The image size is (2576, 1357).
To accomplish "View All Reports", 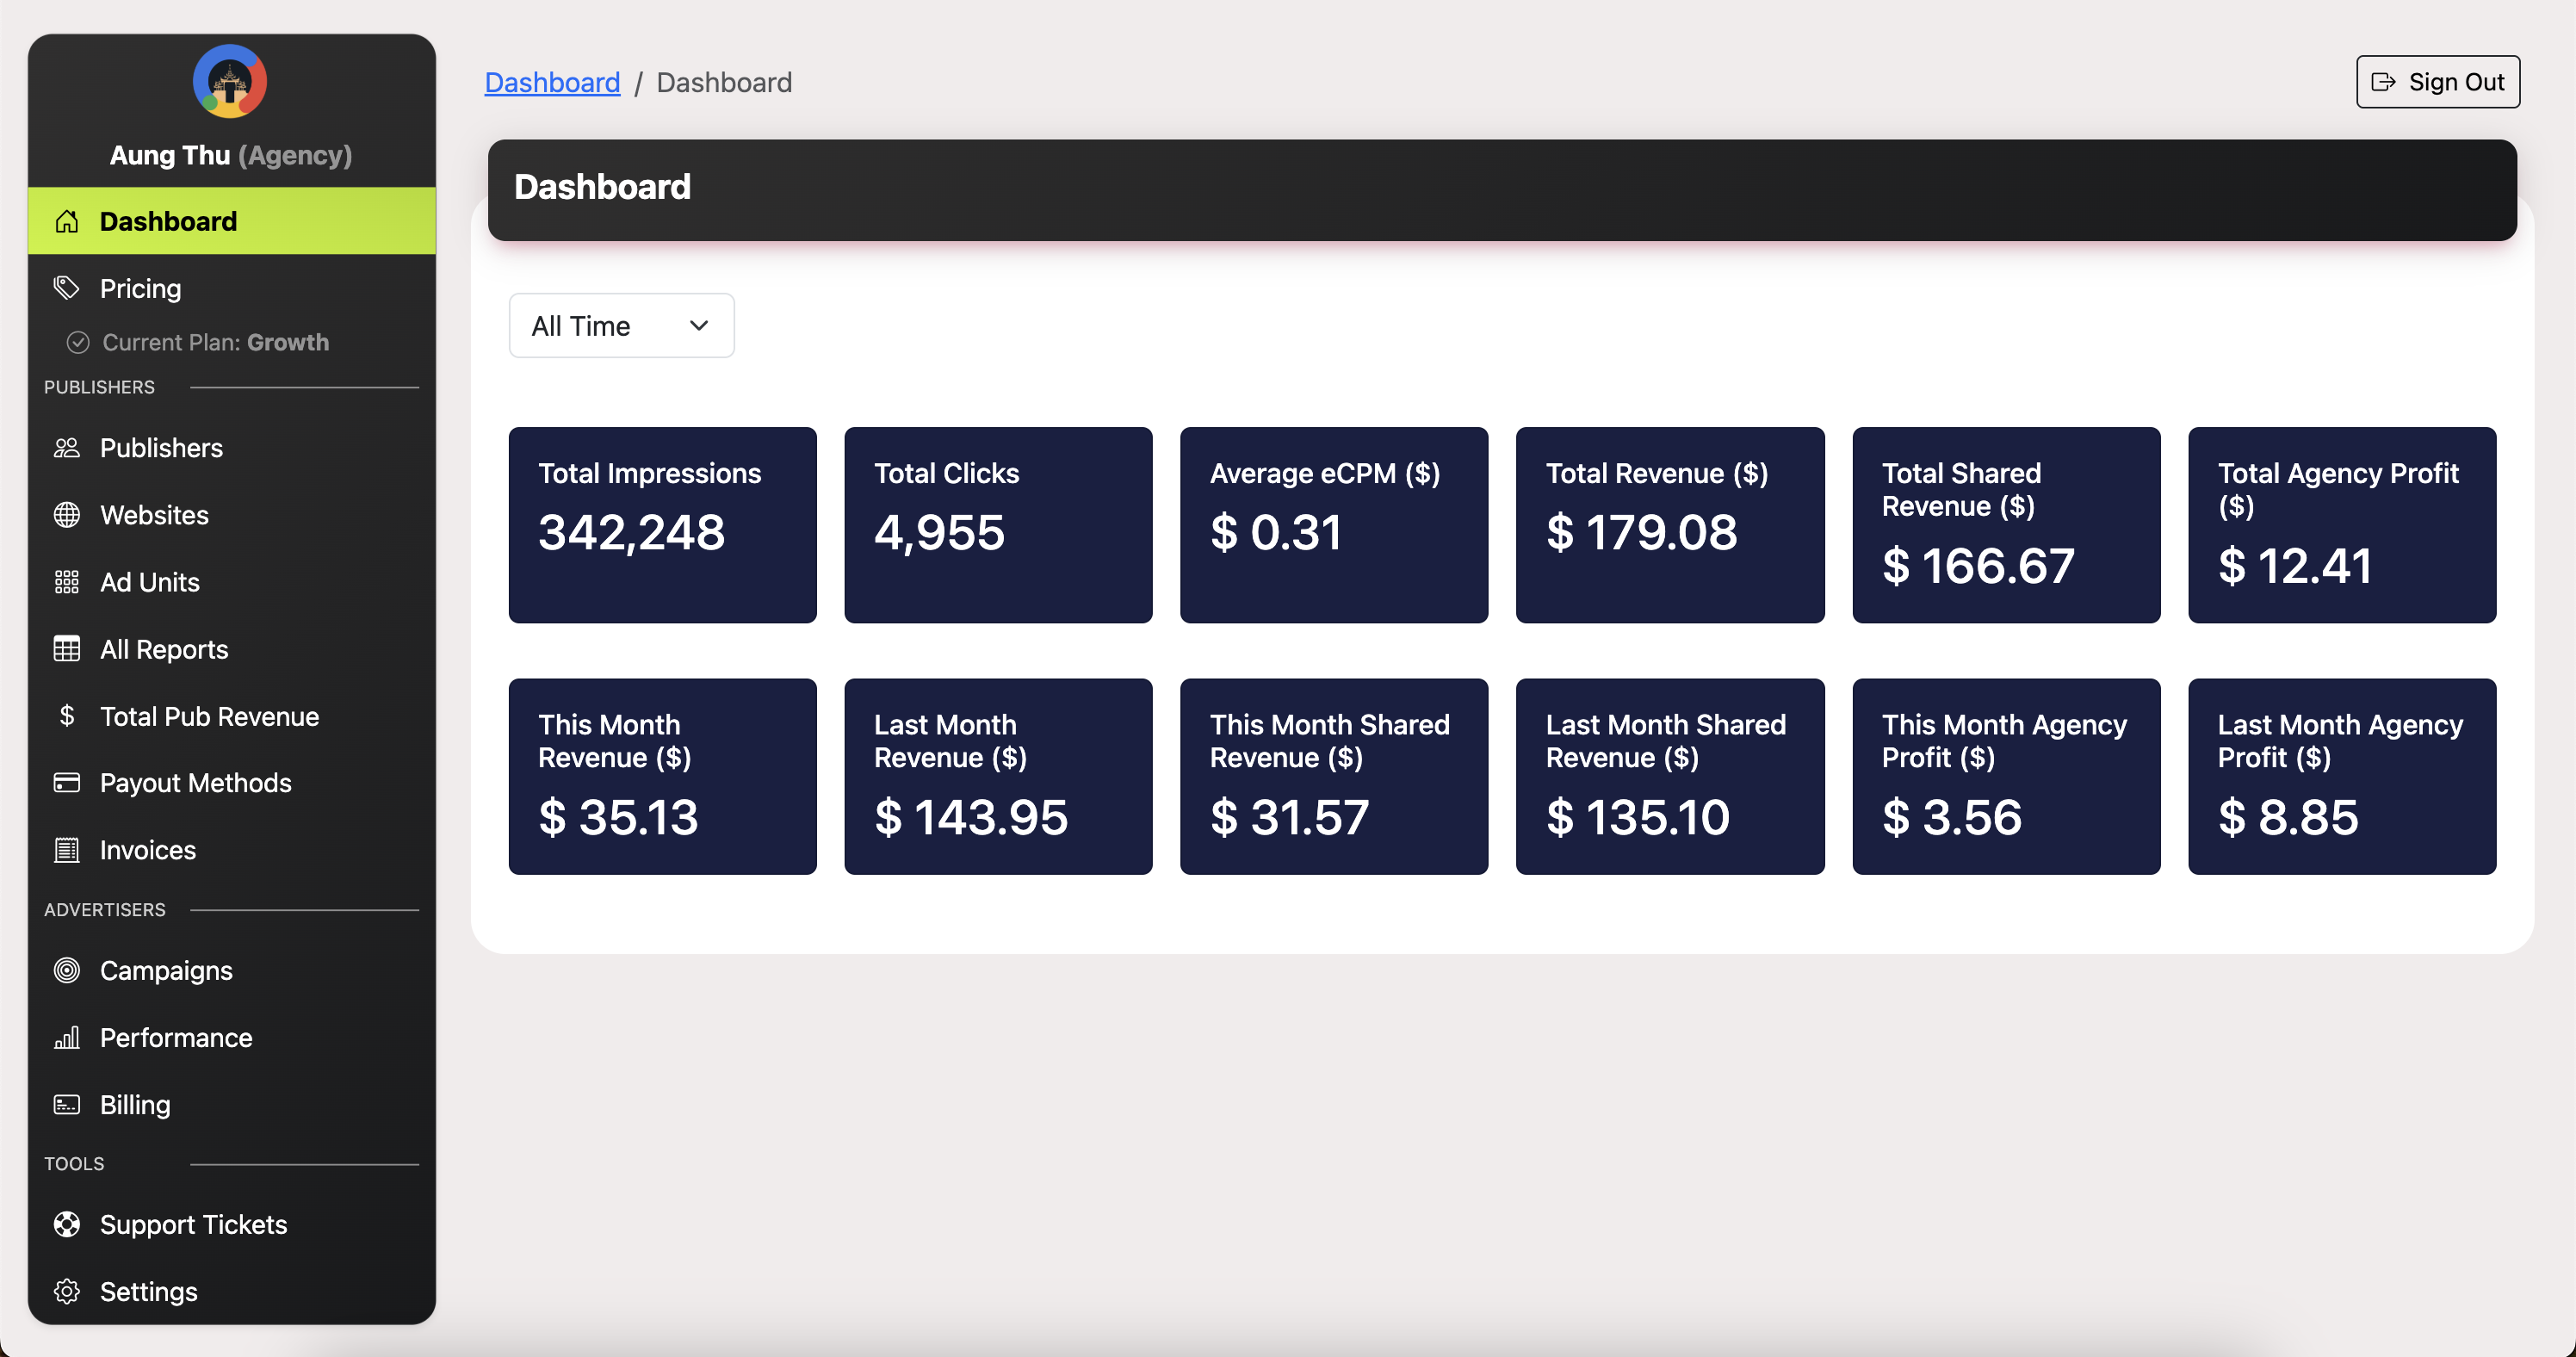I will point(232,649).
